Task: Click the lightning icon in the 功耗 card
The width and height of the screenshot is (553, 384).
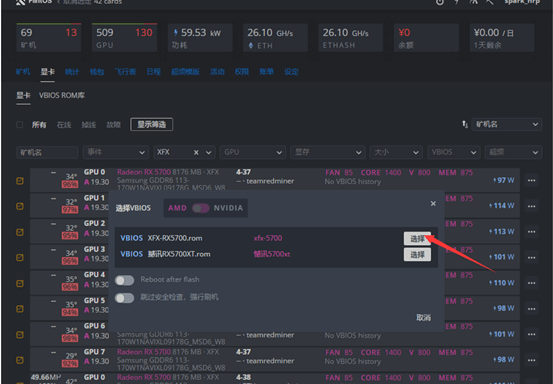Action: (176, 33)
